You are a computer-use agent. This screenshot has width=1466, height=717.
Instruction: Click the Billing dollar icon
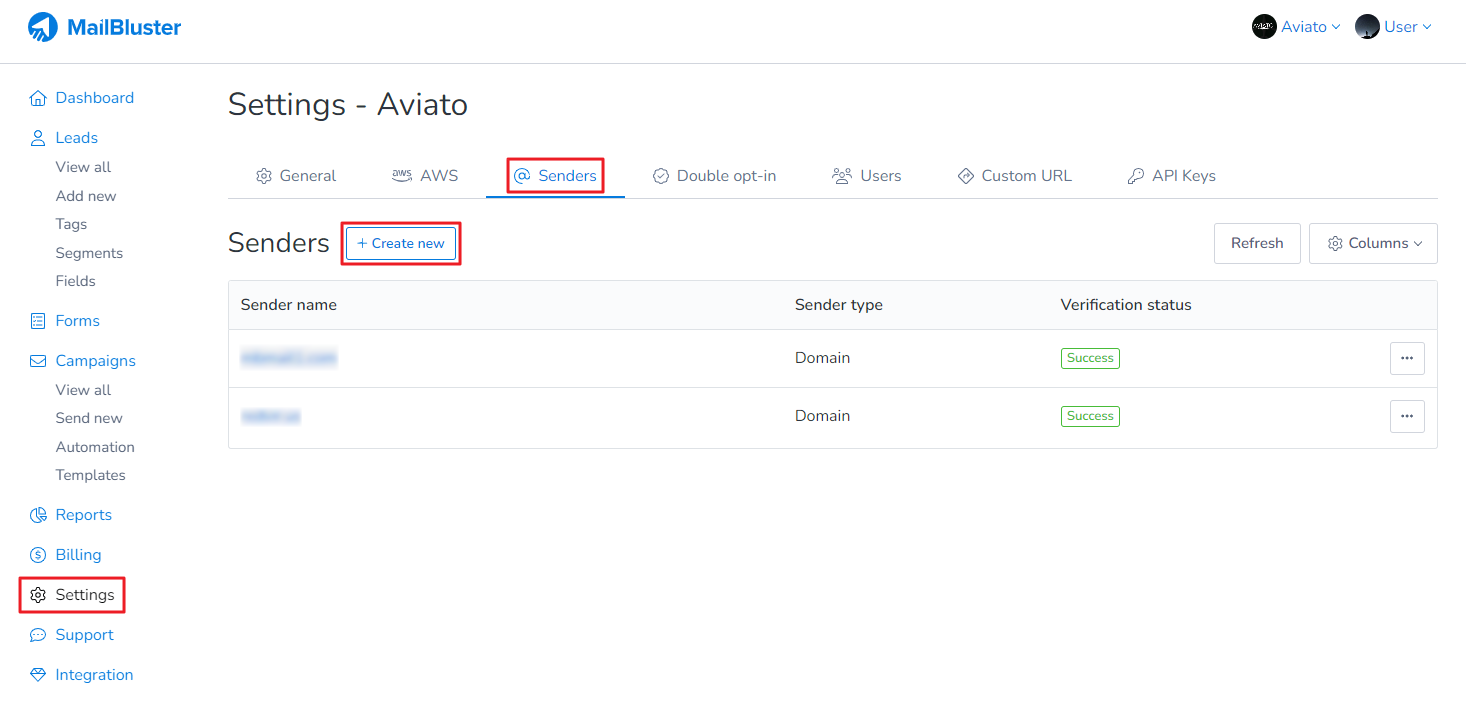38,555
